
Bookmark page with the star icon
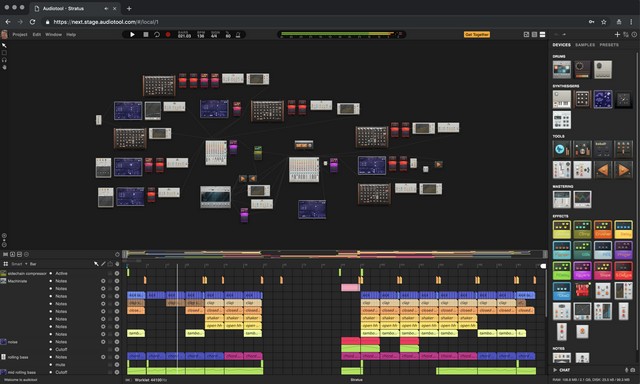[x=604, y=22]
